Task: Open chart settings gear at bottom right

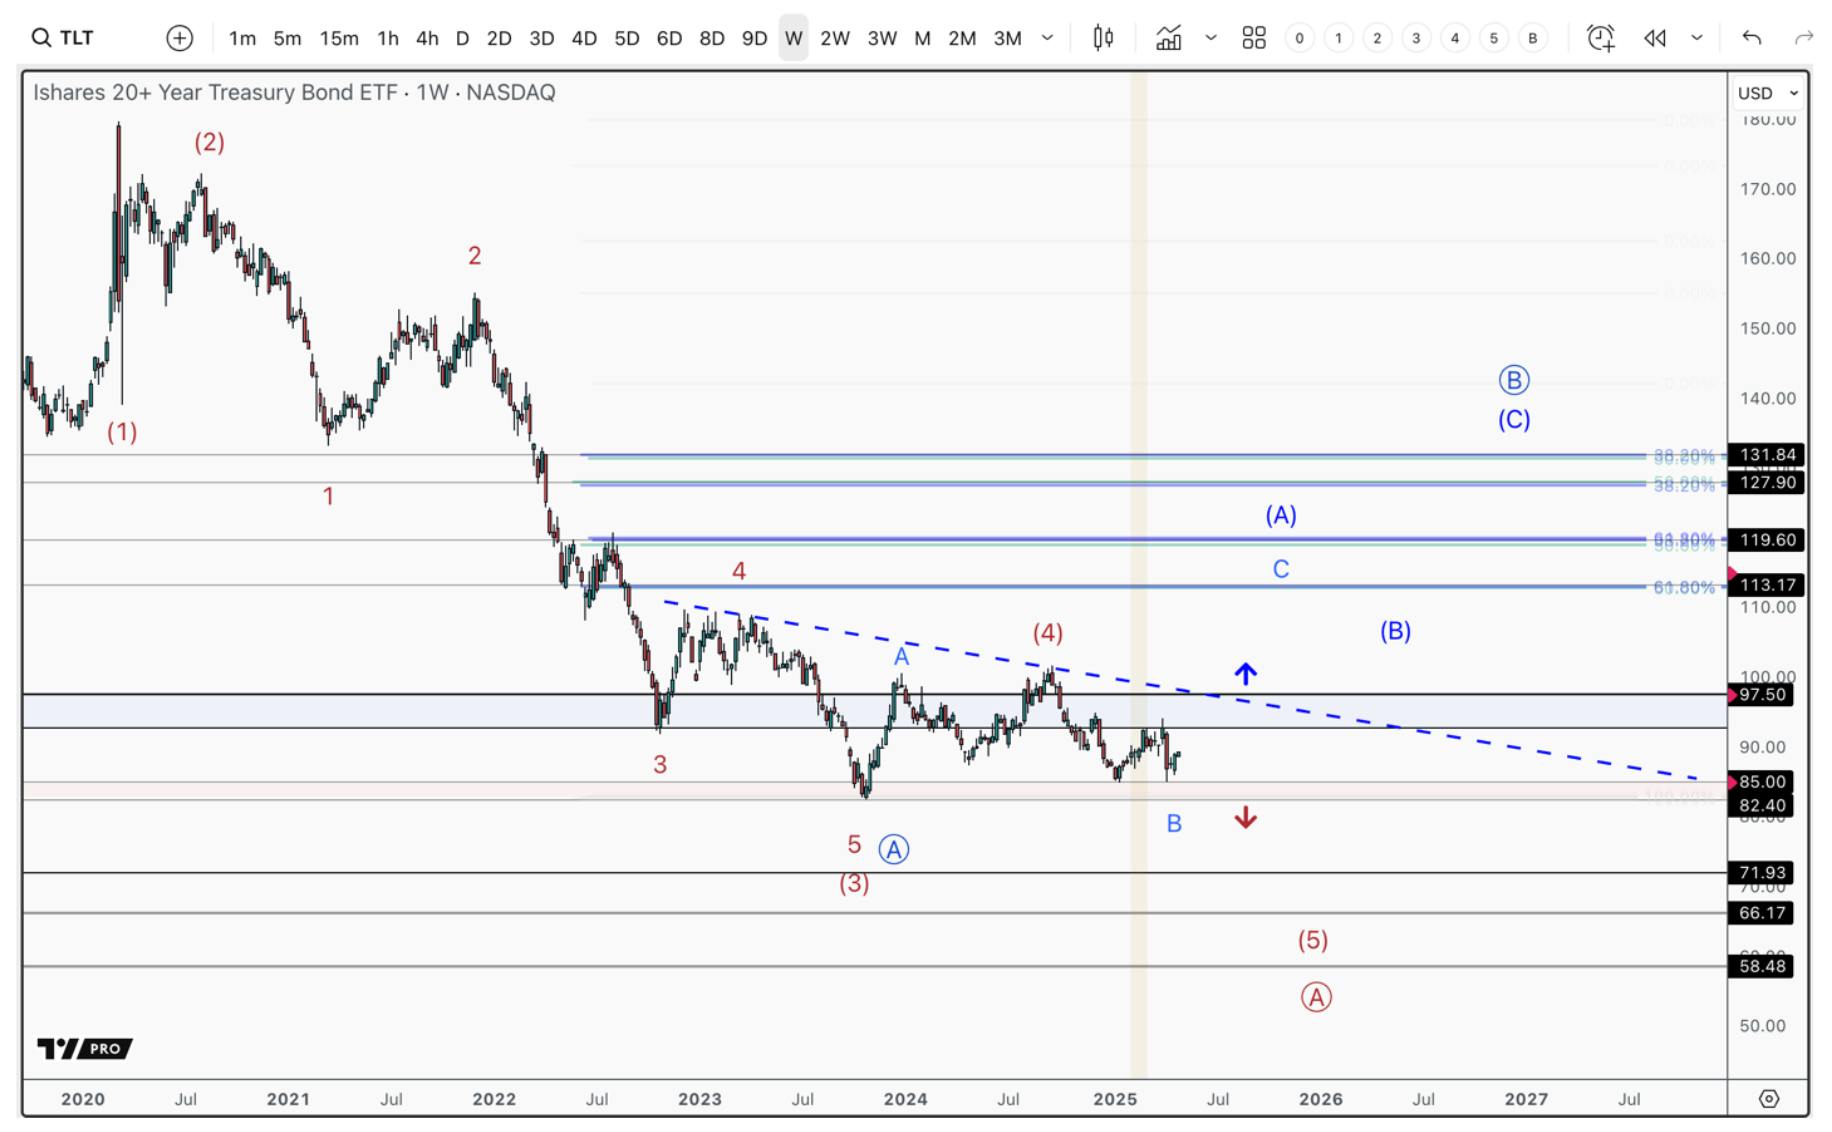Action: point(1768,1099)
